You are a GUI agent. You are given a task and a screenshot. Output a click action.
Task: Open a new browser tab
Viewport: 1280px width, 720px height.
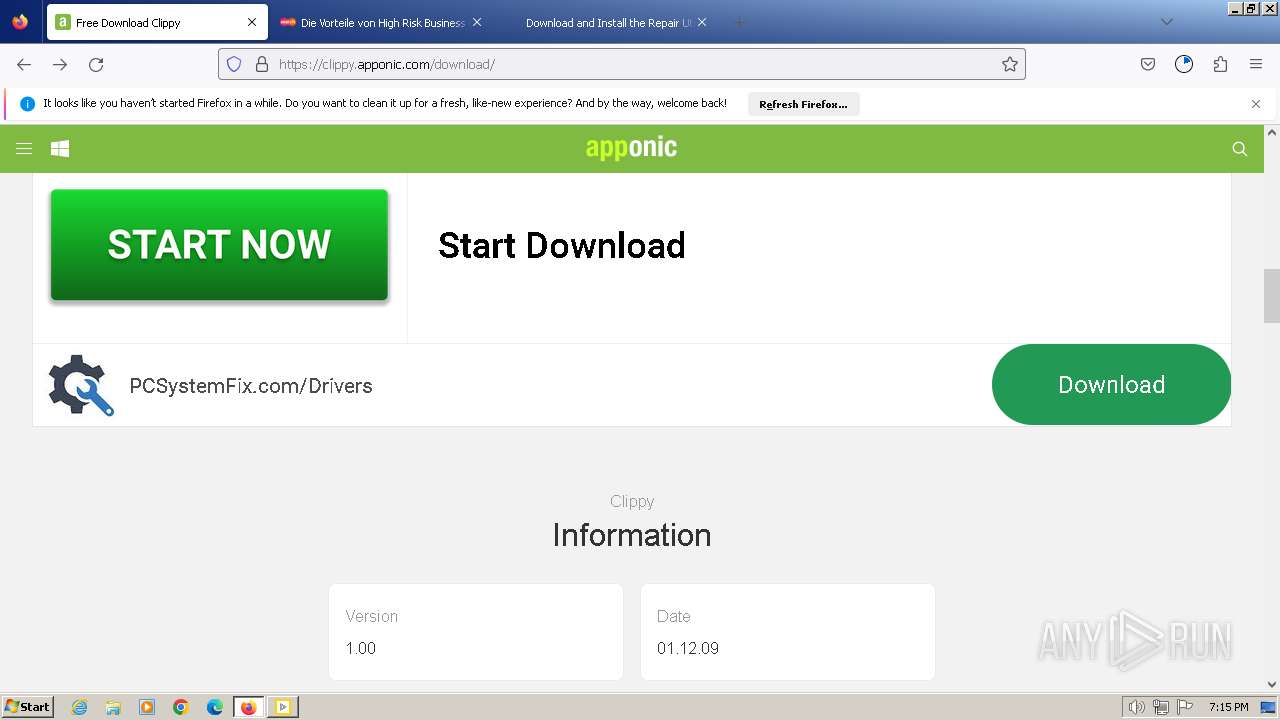pos(739,22)
